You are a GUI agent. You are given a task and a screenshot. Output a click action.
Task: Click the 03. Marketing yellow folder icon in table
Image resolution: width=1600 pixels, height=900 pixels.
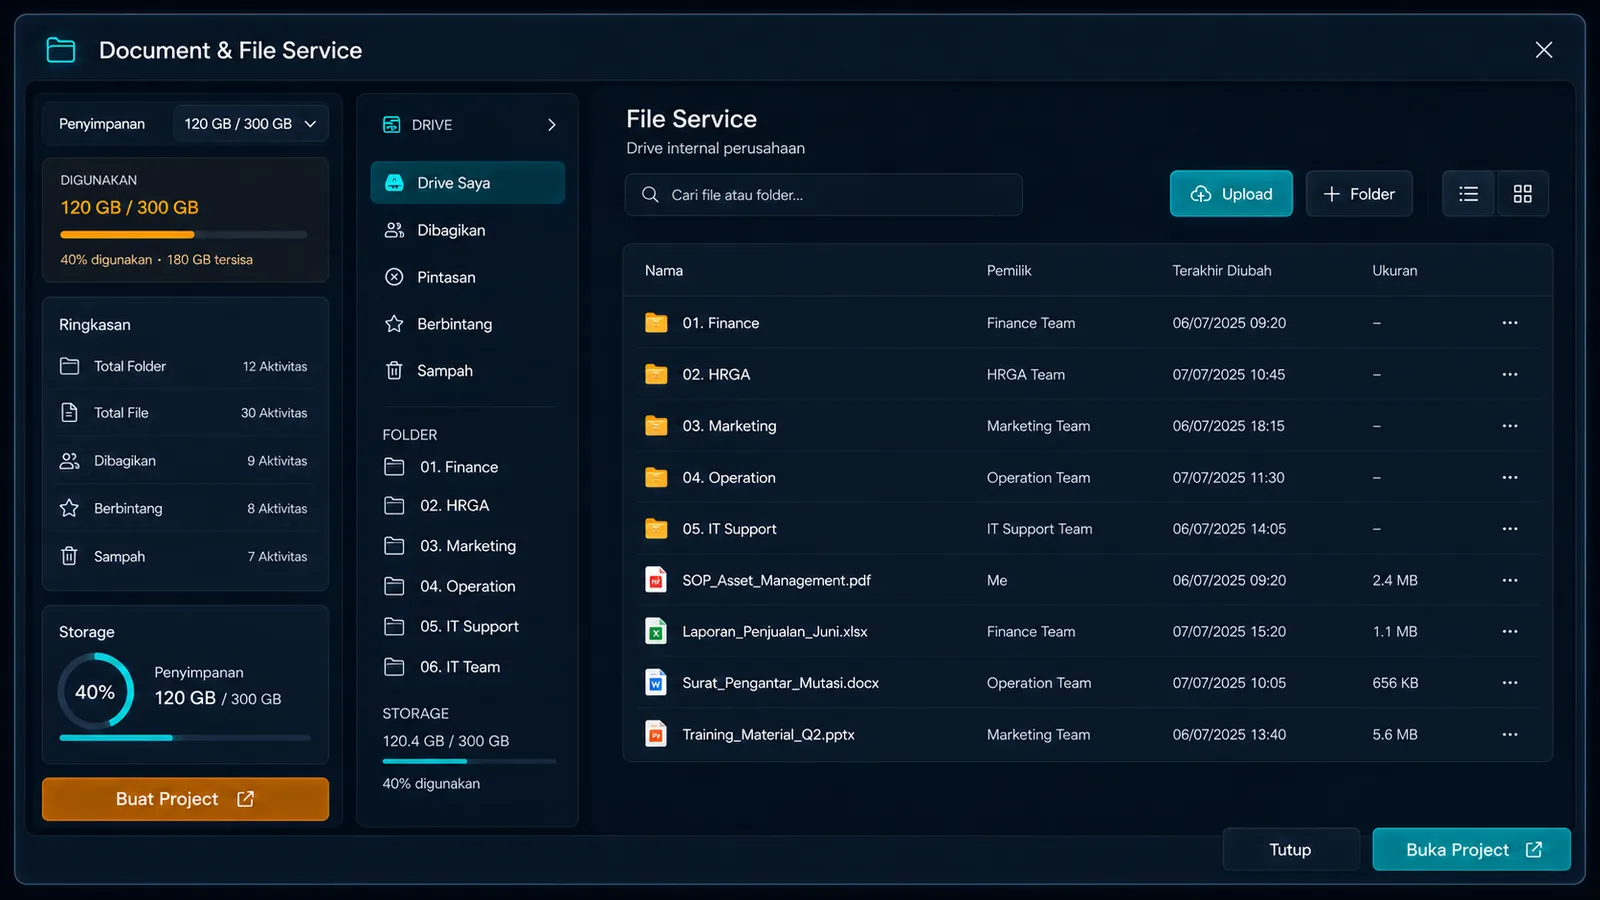tap(656, 426)
